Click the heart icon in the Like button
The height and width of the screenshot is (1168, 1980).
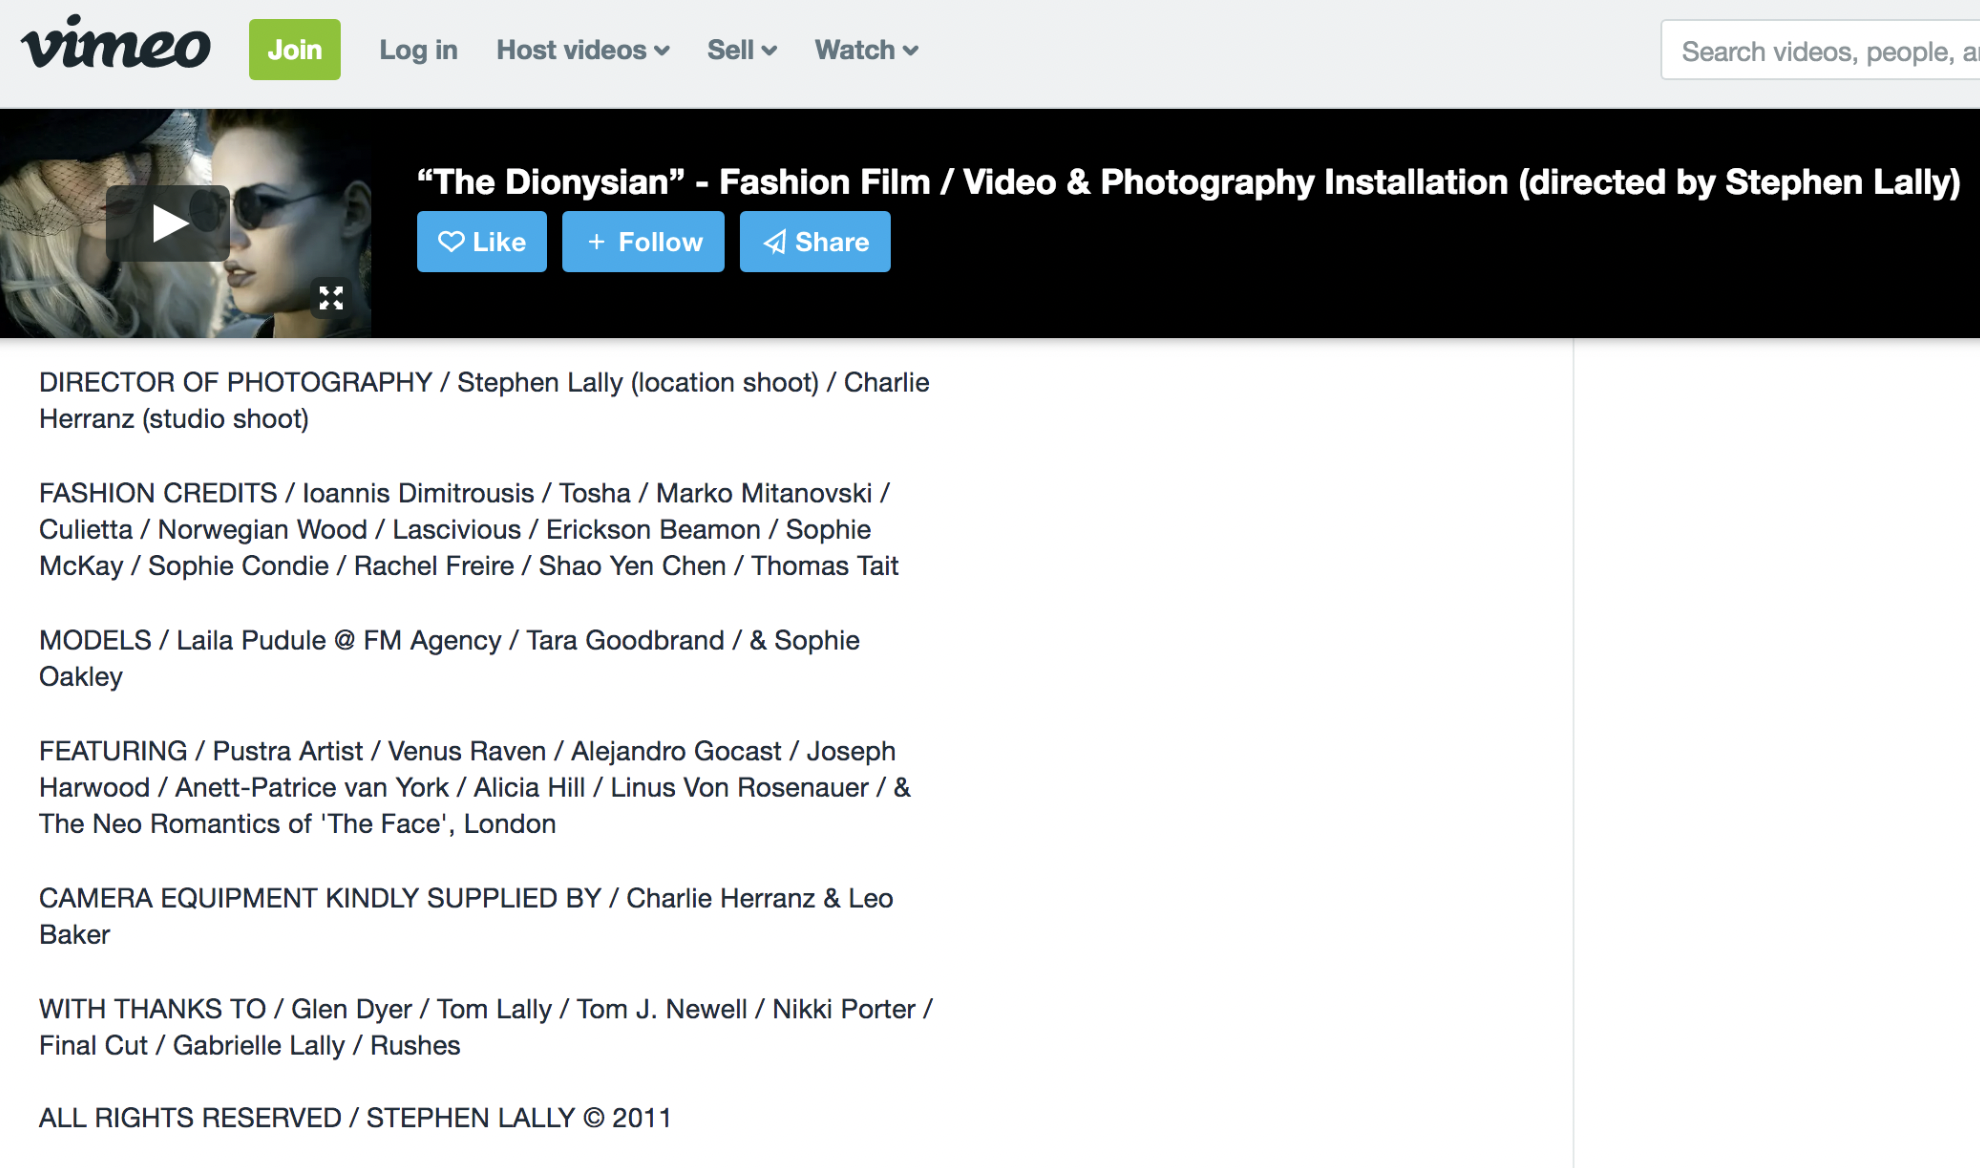451,241
